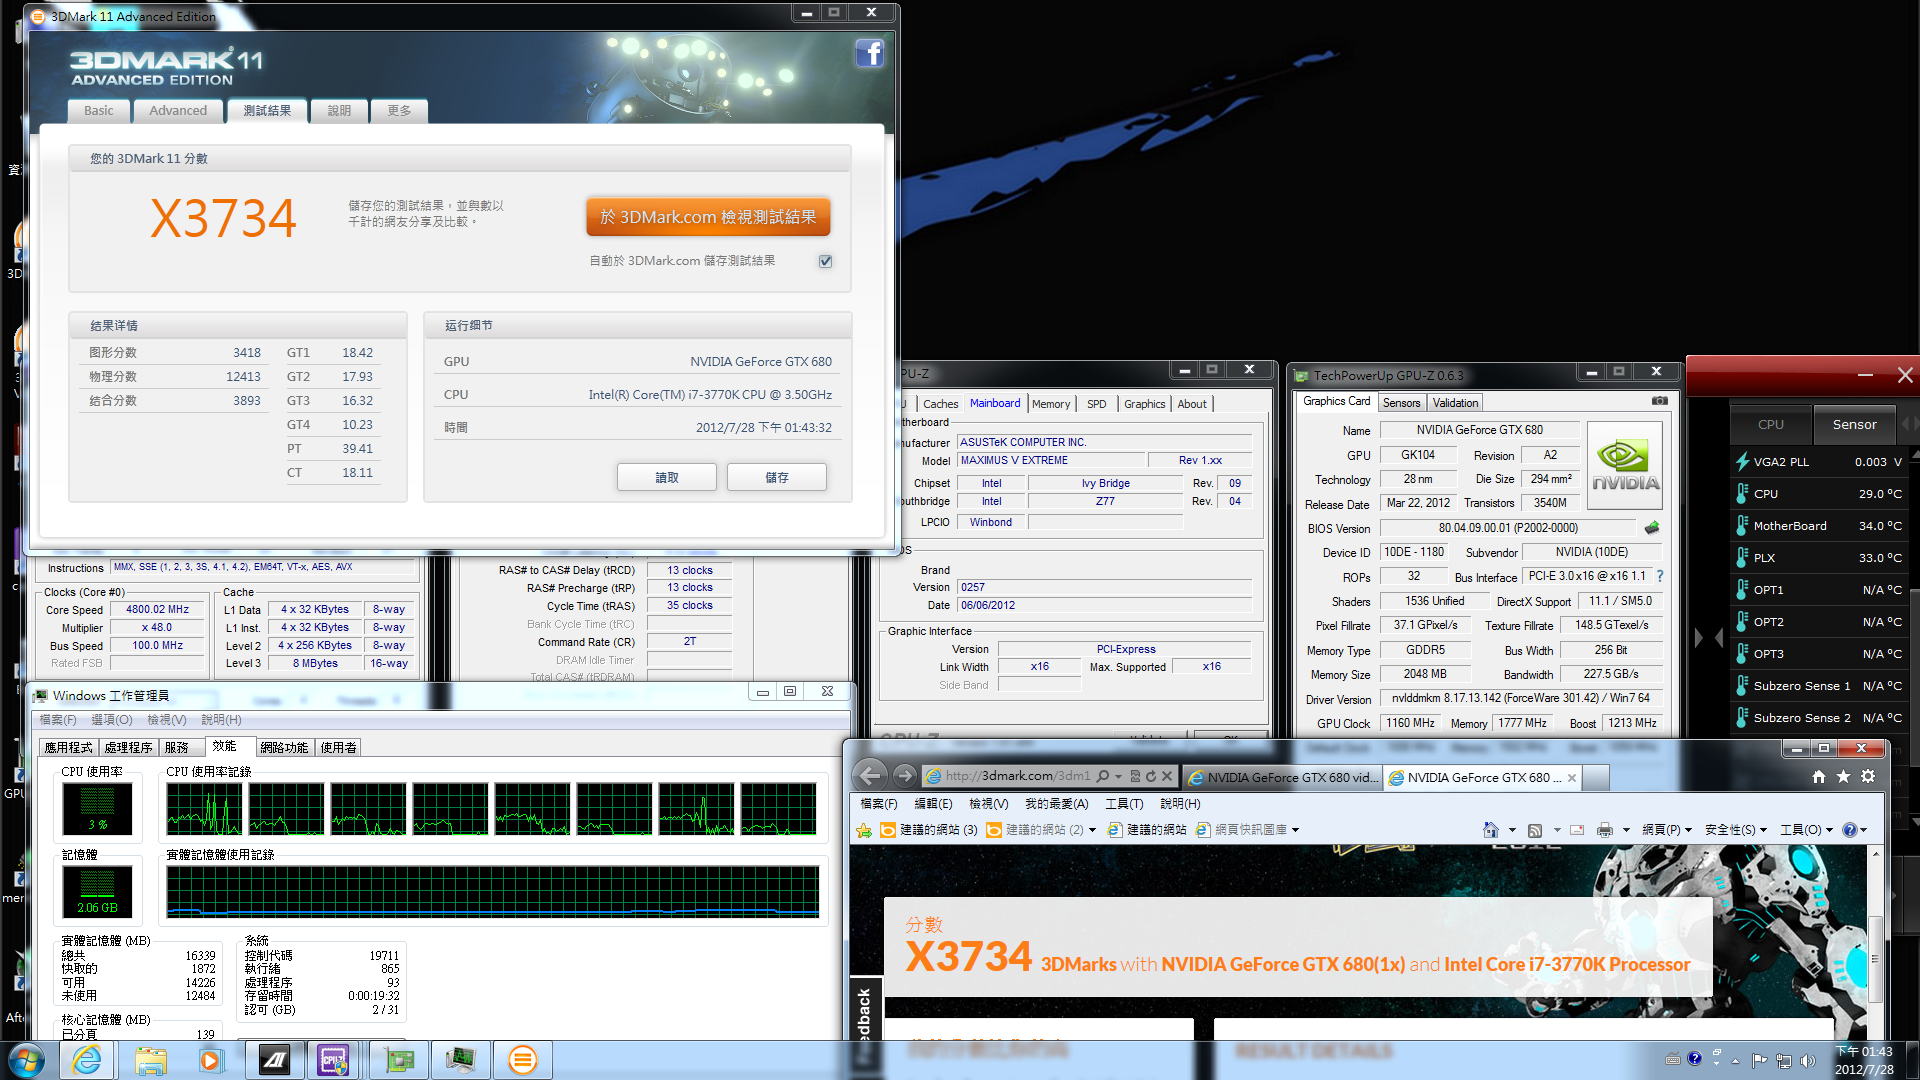Open Internet Explorer from the taskbar

pyautogui.click(x=87, y=1060)
